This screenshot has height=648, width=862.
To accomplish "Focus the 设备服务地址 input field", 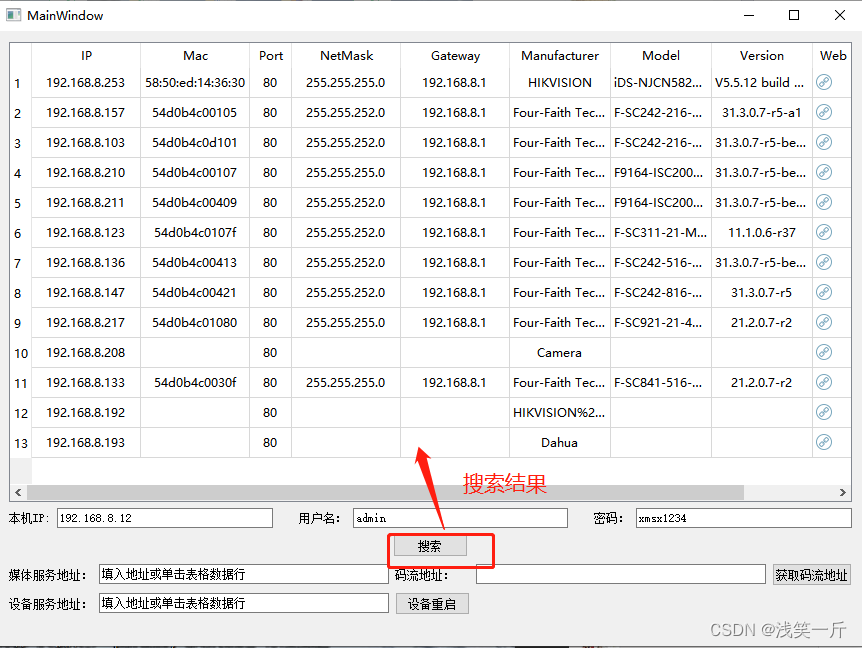I will 244,603.
